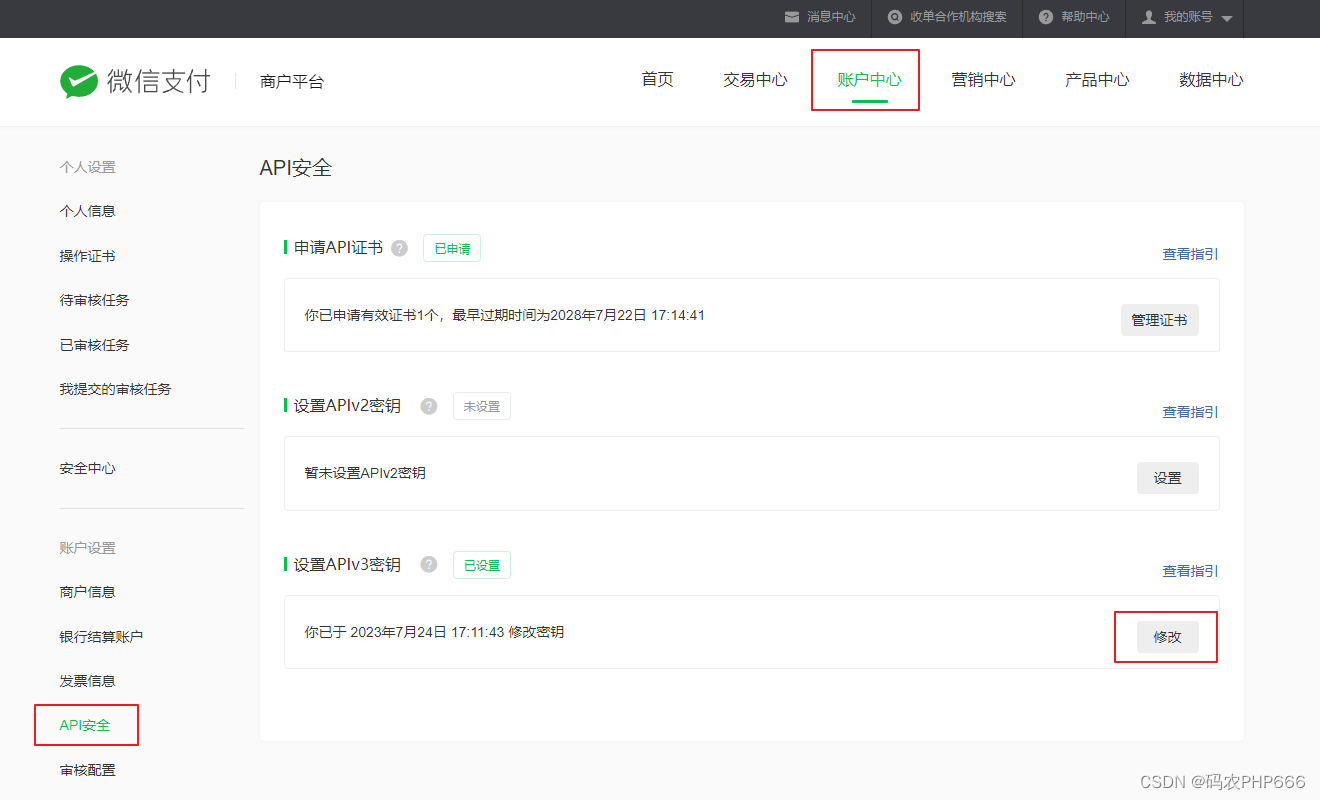
Task: Open the 帮助中心 help icon
Action: pyautogui.click(x=1046, y=17)
